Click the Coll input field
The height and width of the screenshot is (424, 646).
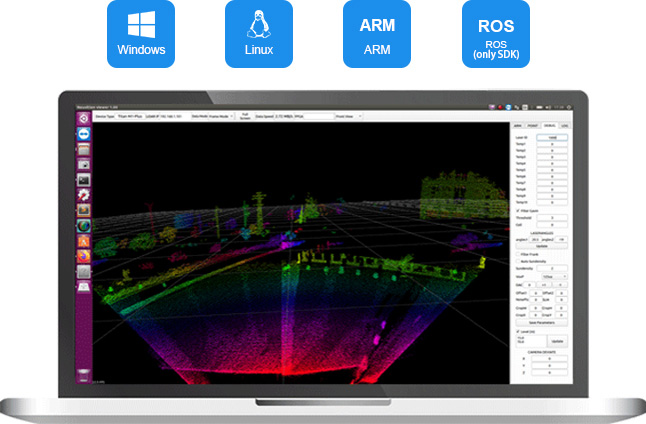pyautogui.click(x=552, y=225)
